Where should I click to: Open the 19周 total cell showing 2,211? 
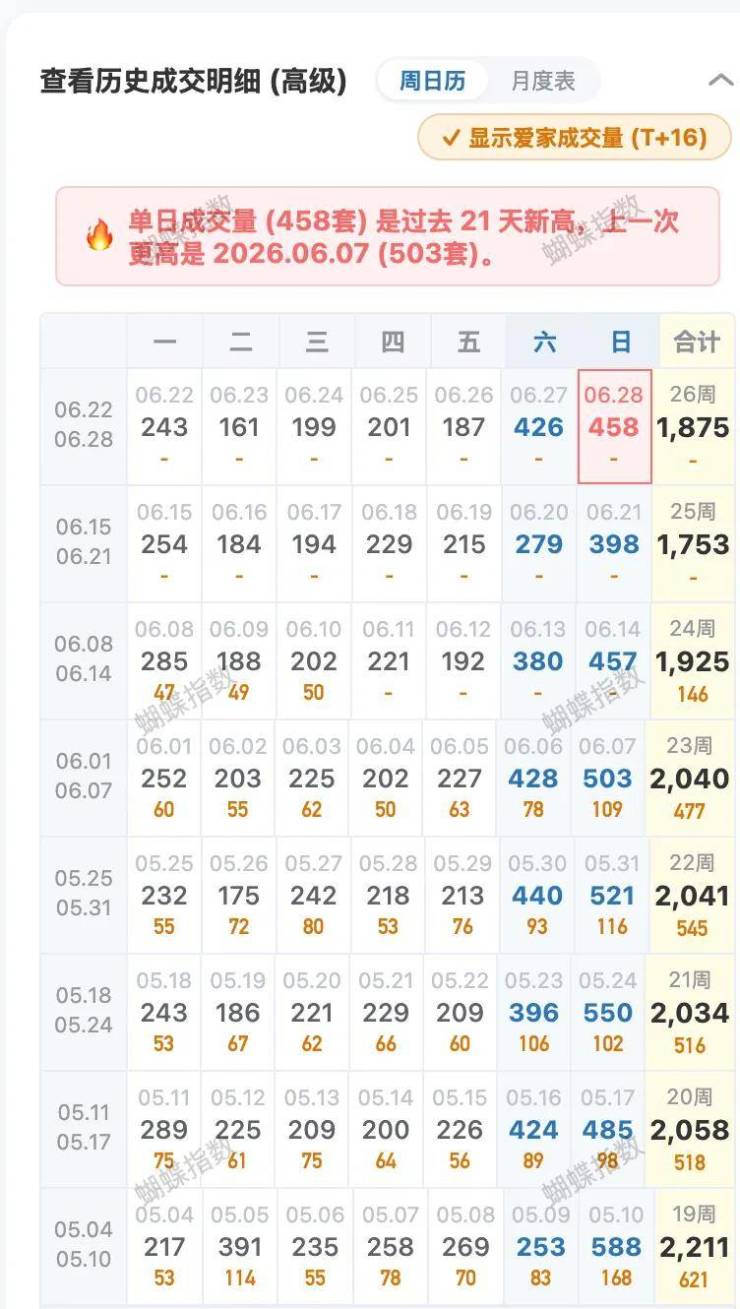tap(694, 1246)
